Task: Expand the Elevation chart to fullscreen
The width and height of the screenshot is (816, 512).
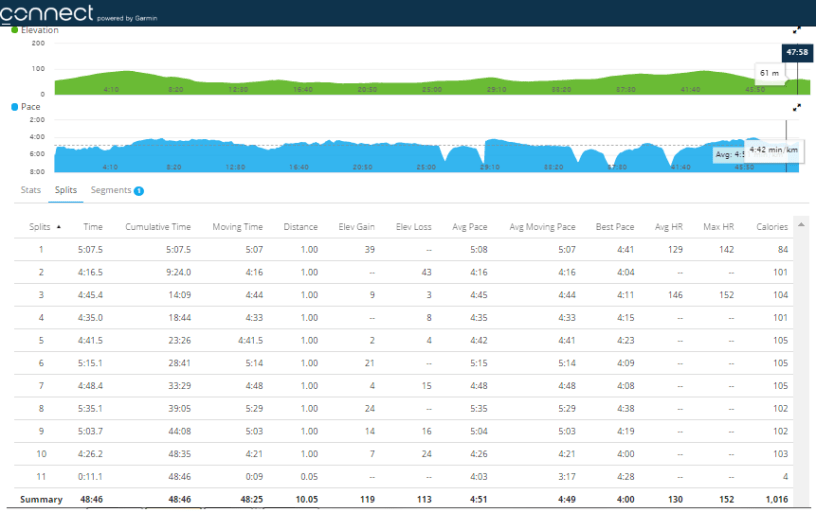Action: 797,31
